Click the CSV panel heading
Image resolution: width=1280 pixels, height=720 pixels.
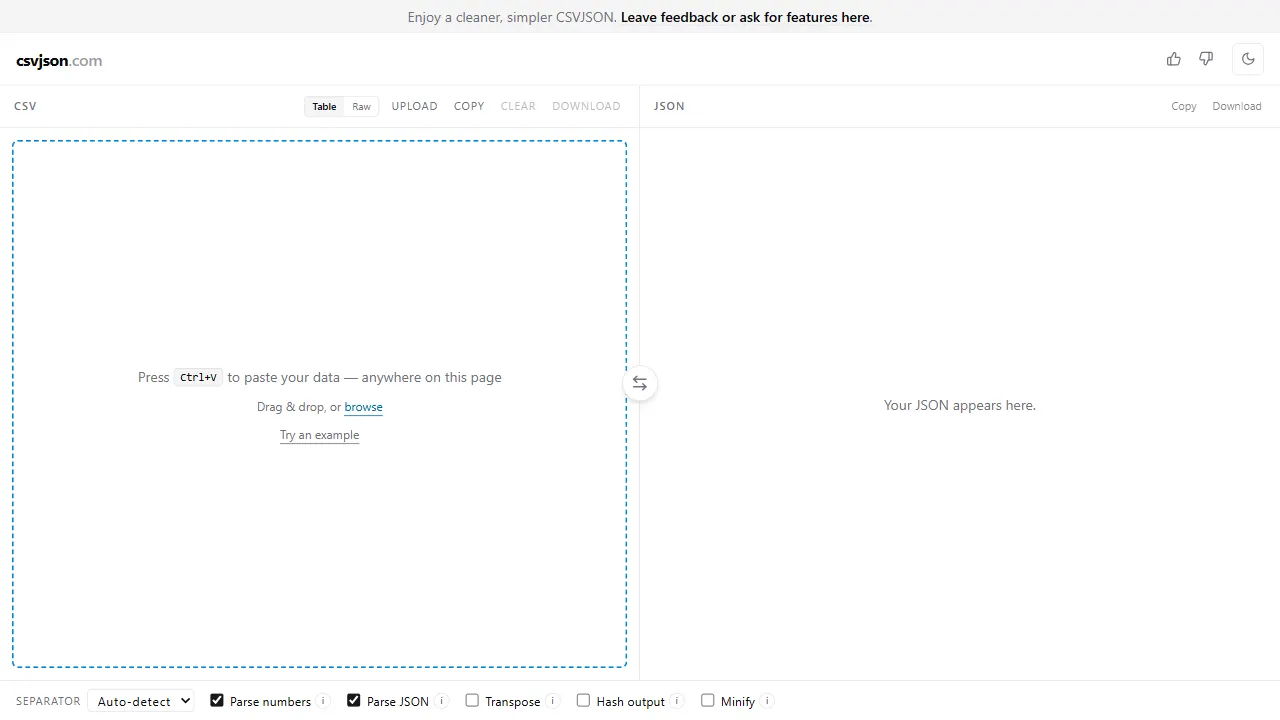pos(25,106)
